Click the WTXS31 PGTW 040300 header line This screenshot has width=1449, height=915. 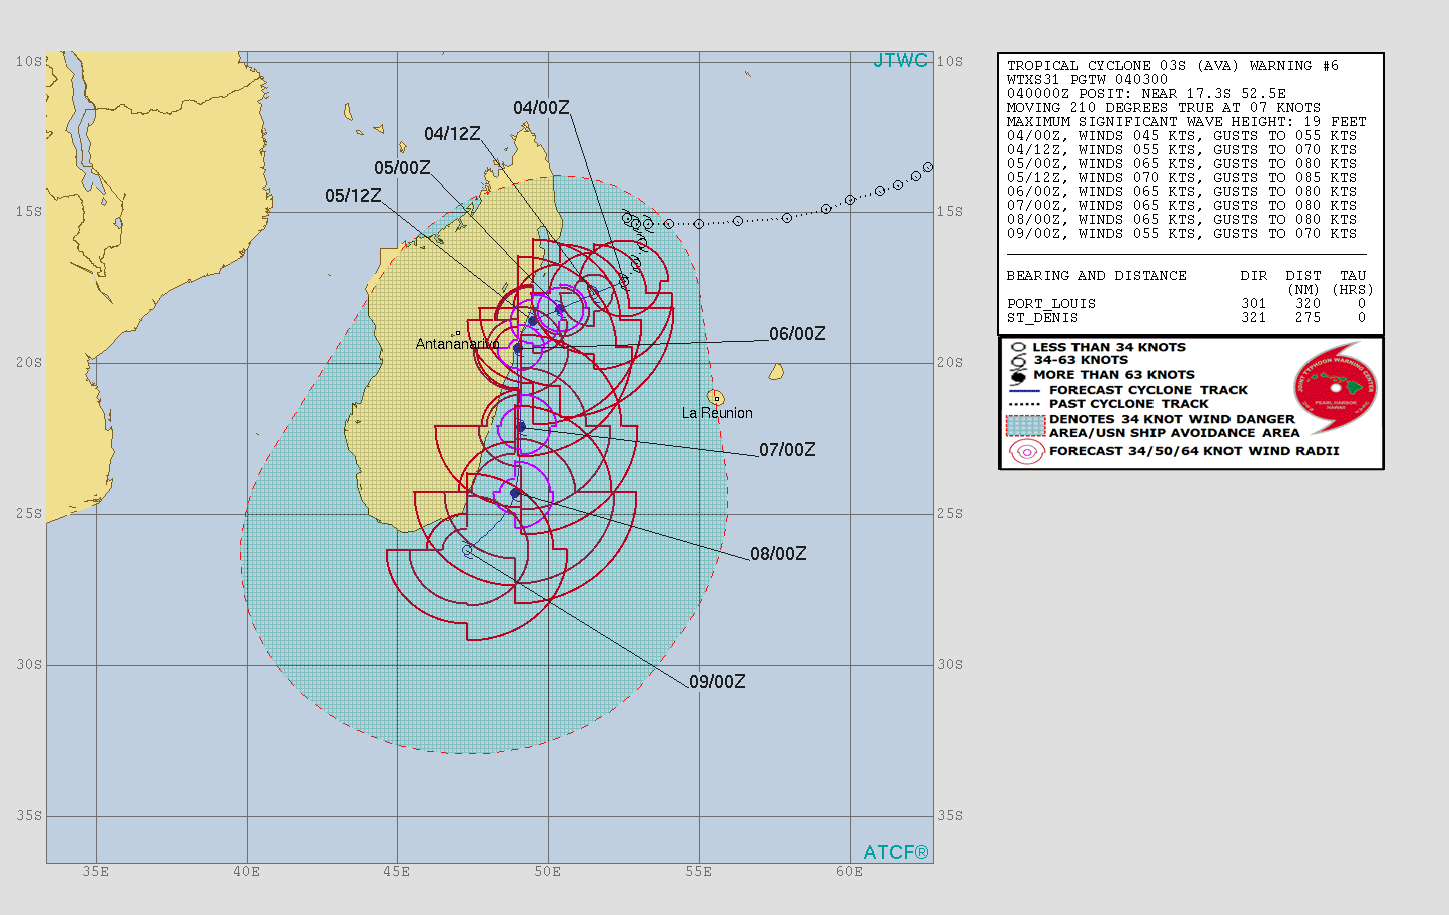1087,80
